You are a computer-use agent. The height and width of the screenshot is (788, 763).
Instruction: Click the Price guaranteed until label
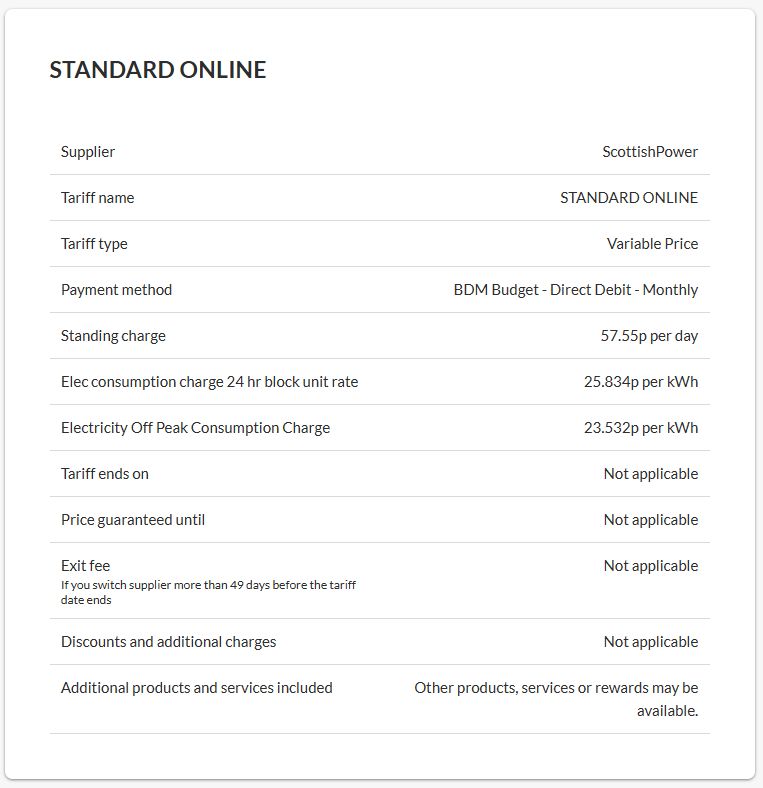[133, 520]
